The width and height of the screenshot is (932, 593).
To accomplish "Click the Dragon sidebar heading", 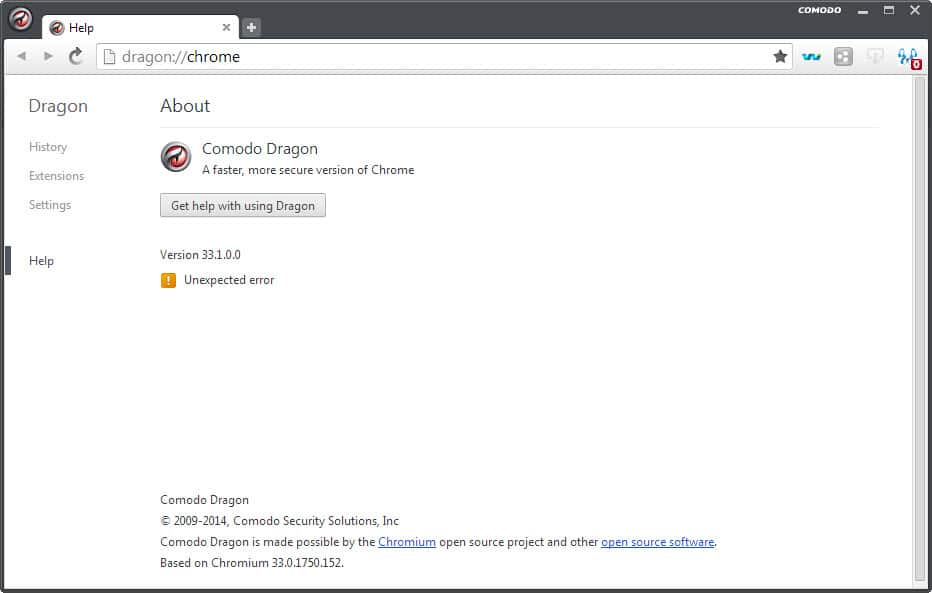I will pyautogui.click(x=58, y=106).
